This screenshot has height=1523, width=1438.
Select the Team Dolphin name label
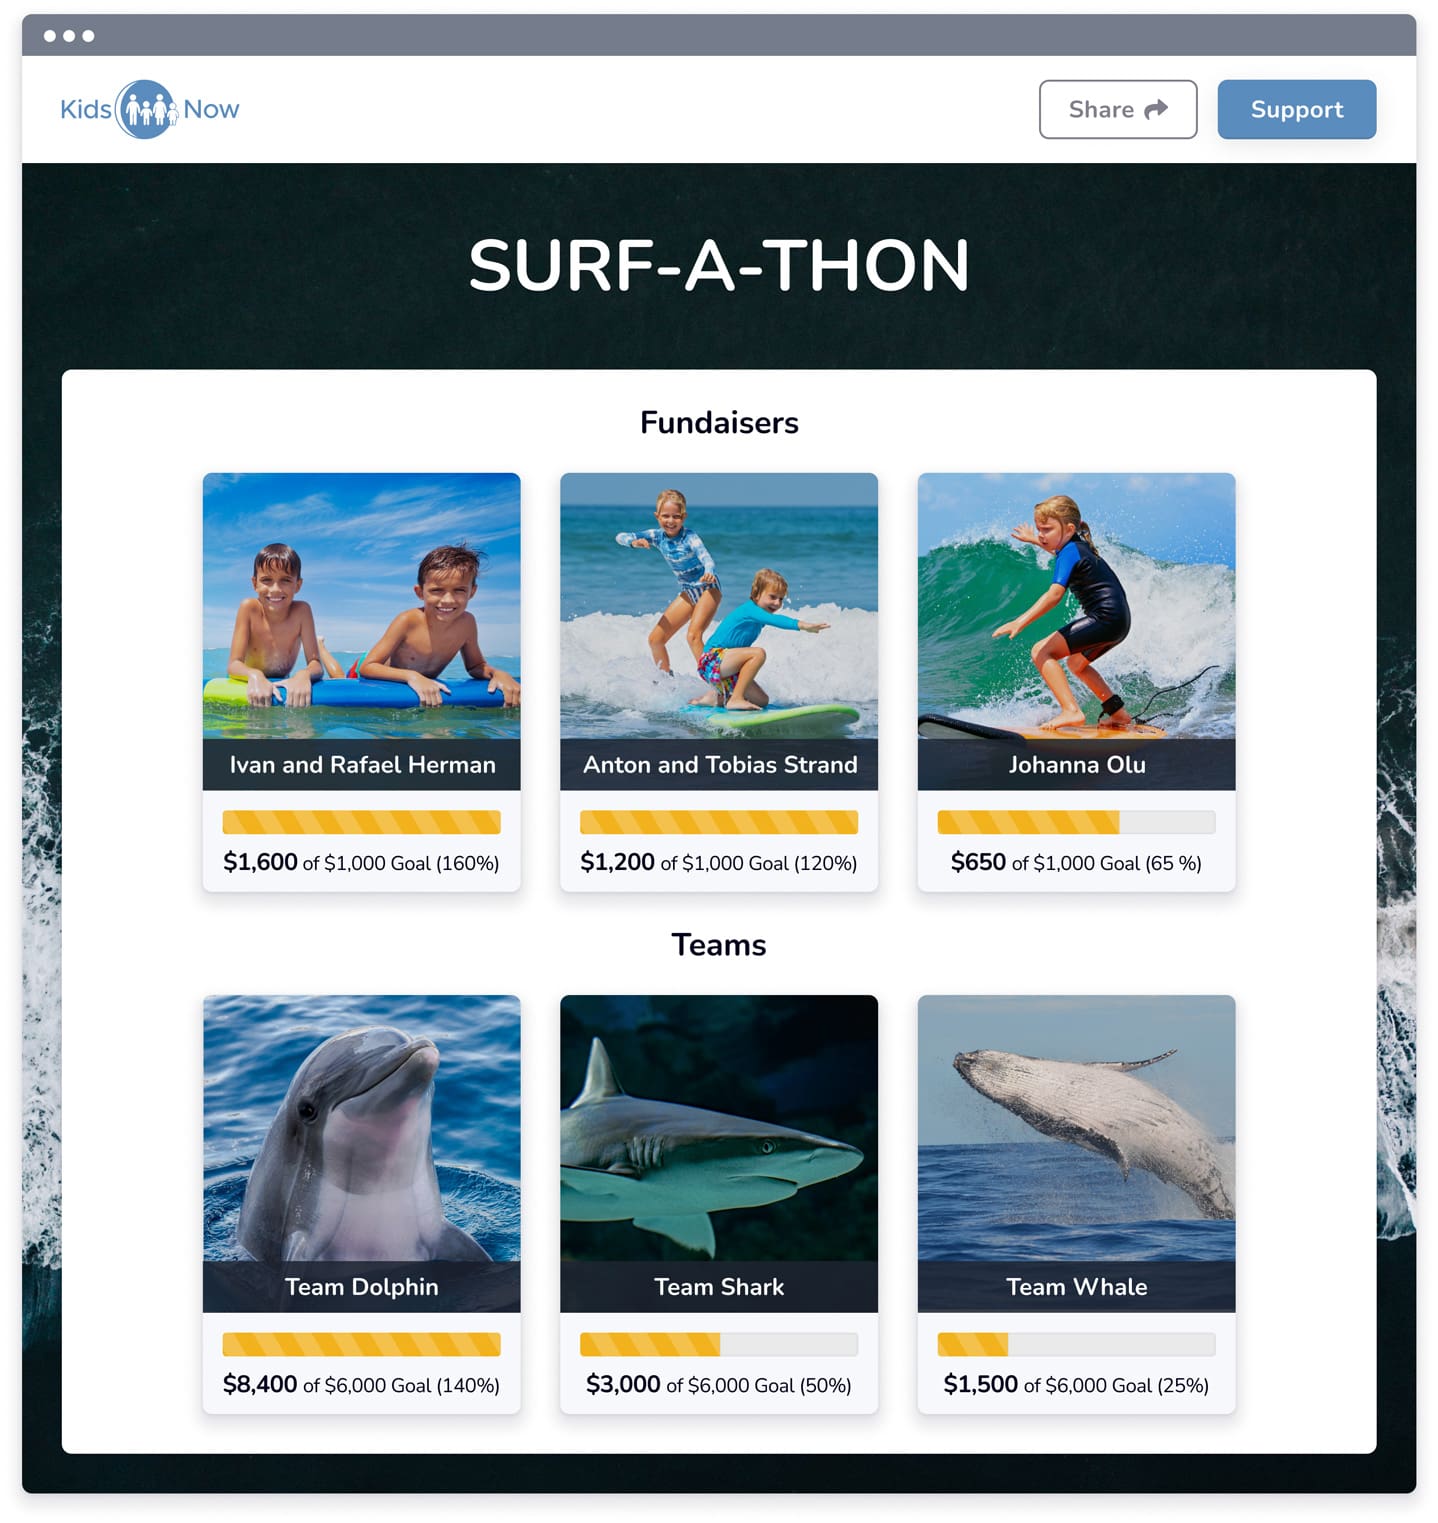pos(361,1287)
